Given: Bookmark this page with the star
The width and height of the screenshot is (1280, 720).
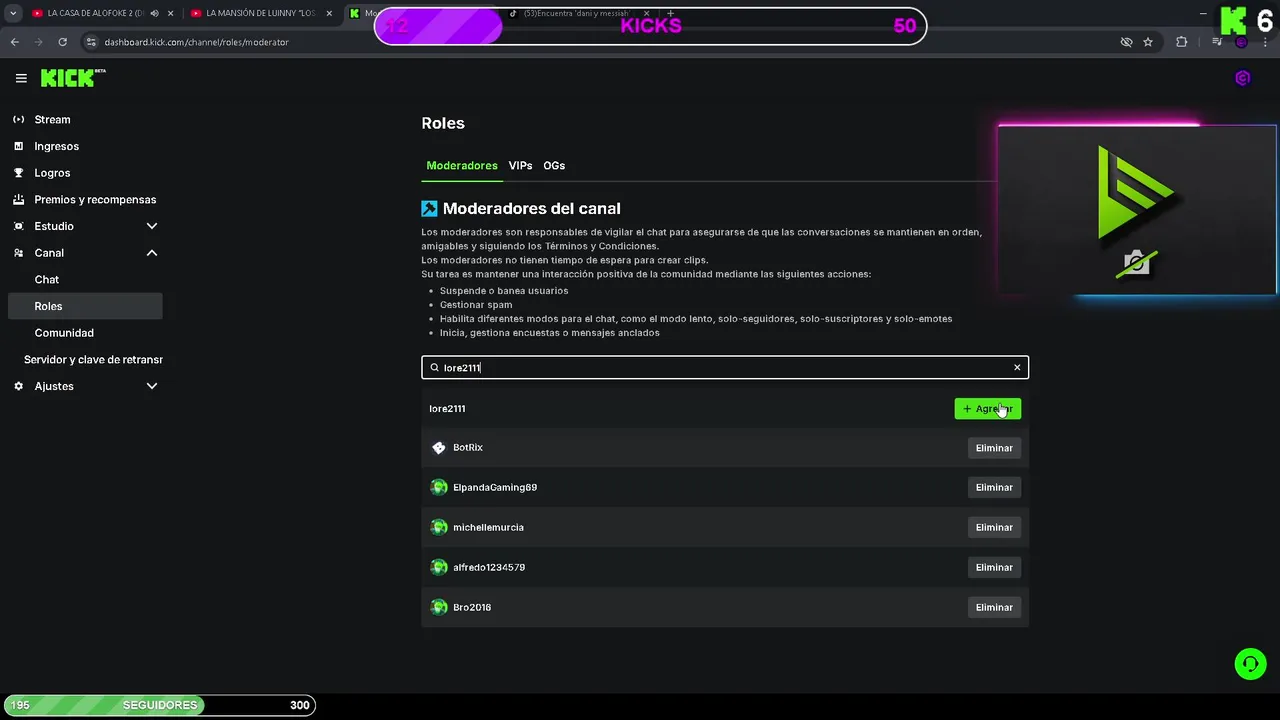Looking at the screenshot, I should pos(1148,42).
